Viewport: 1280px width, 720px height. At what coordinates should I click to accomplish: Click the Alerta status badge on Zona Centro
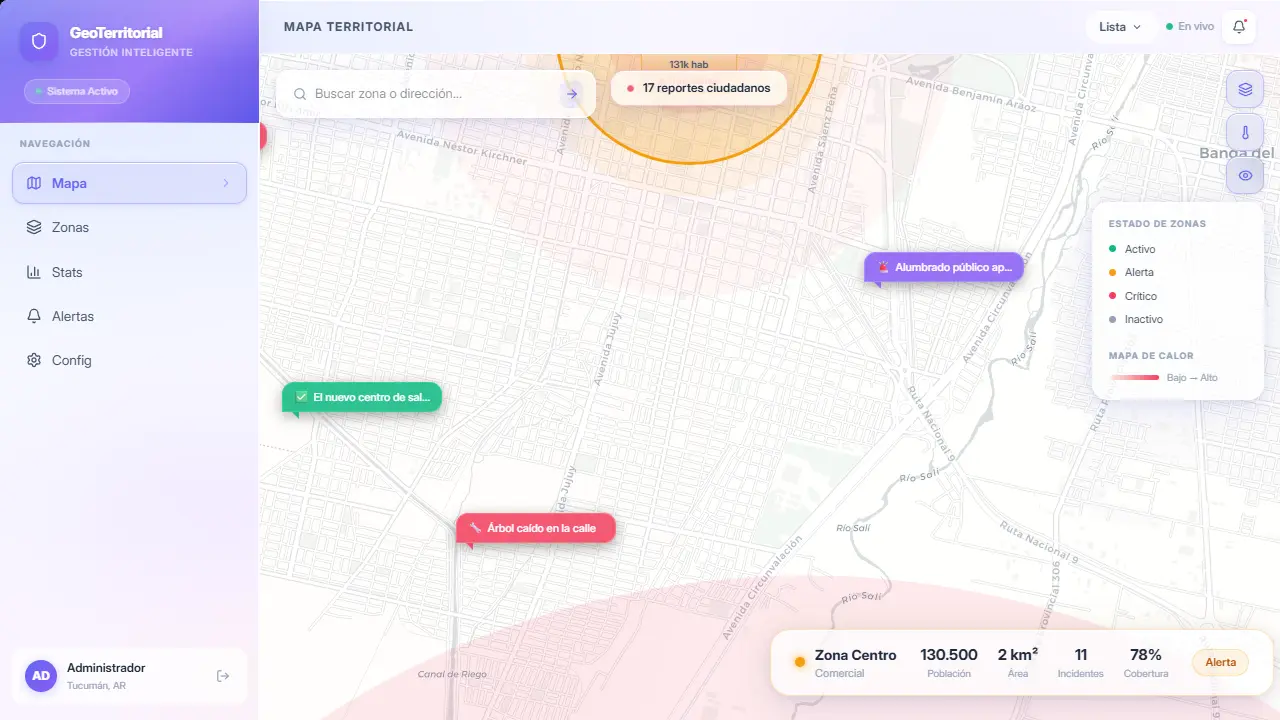(x=1220, y=662)
